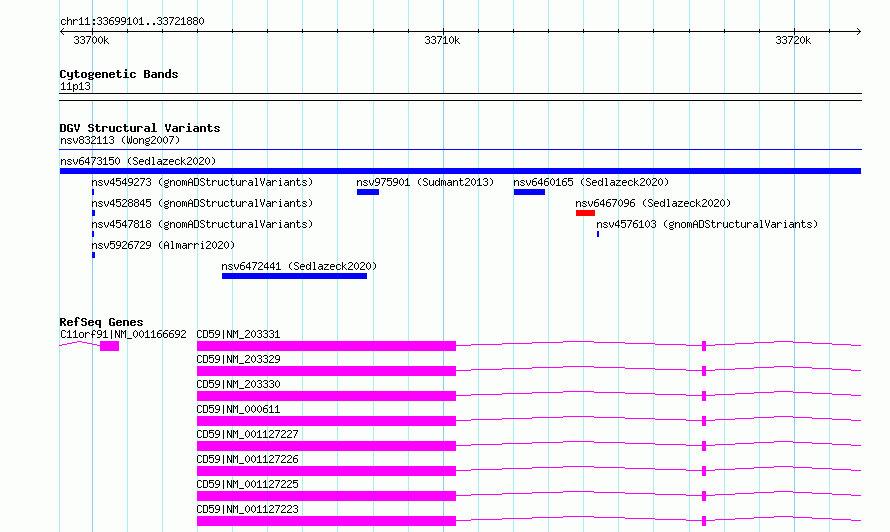Click the nsv4549273 gnomAD variant label
890x532 pixels.
202,182
